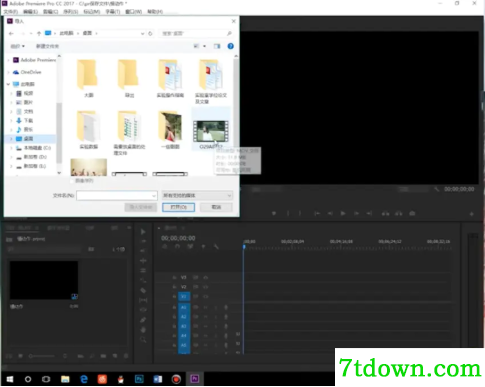Open view options dropdown arrow in dialog

(204, 46)
